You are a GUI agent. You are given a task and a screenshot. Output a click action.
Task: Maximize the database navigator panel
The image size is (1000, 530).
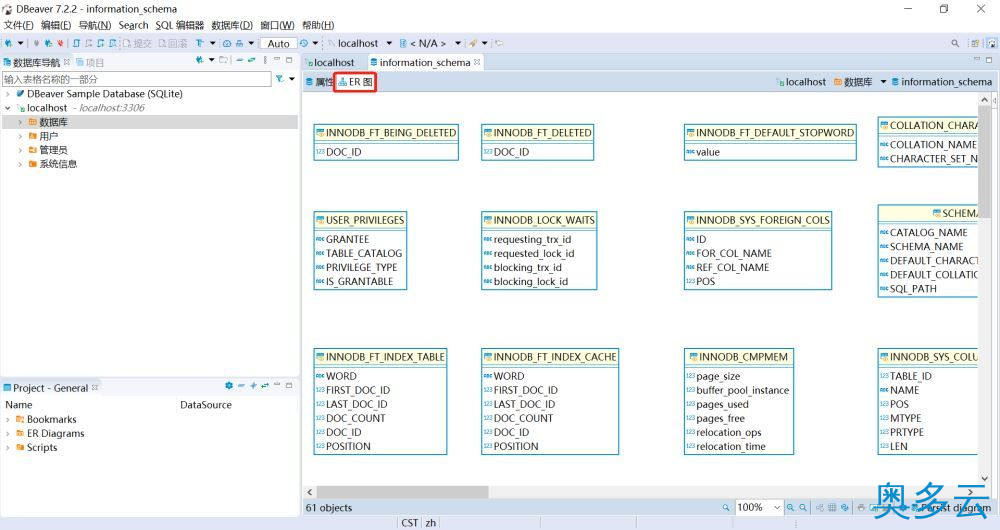[289, 60]
